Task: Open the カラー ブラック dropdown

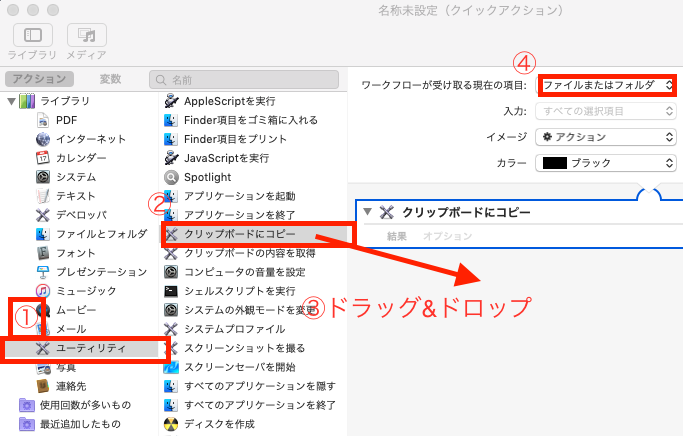Action: (x=606, y=163)
